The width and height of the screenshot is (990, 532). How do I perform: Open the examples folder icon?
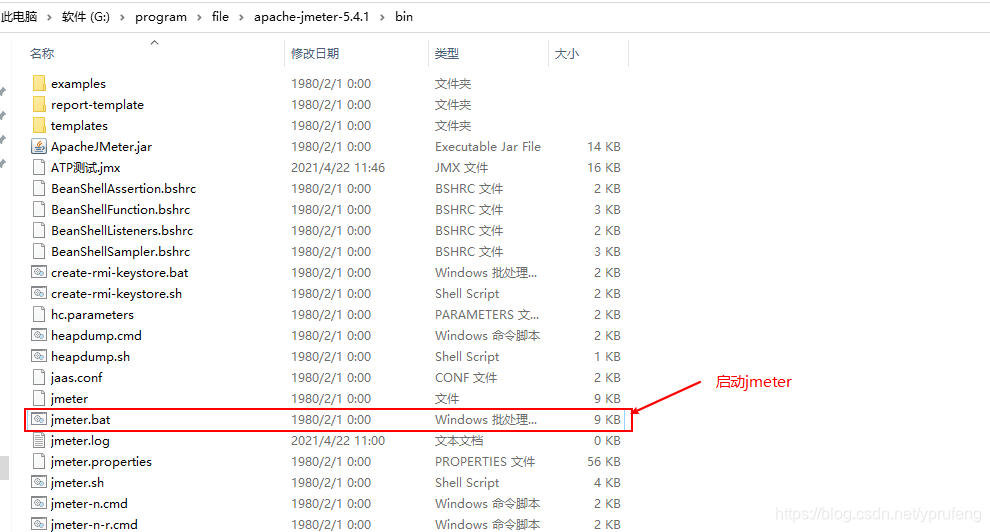click(x=39, y=83)
